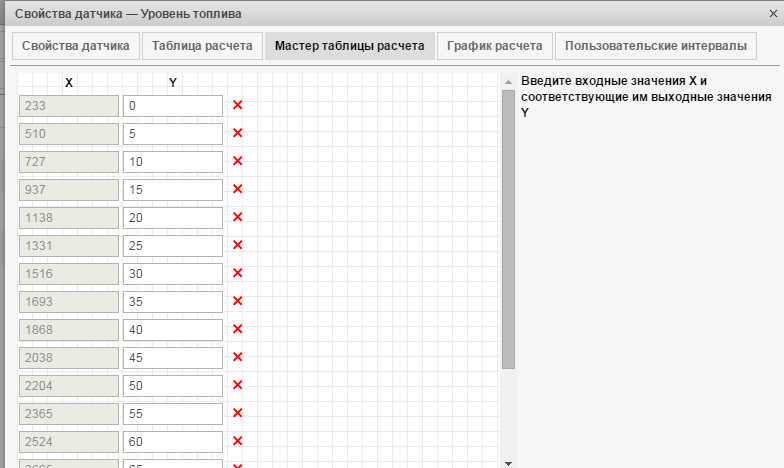Select the Мастер таблицы расчета tab

click(x=350, y=46)
